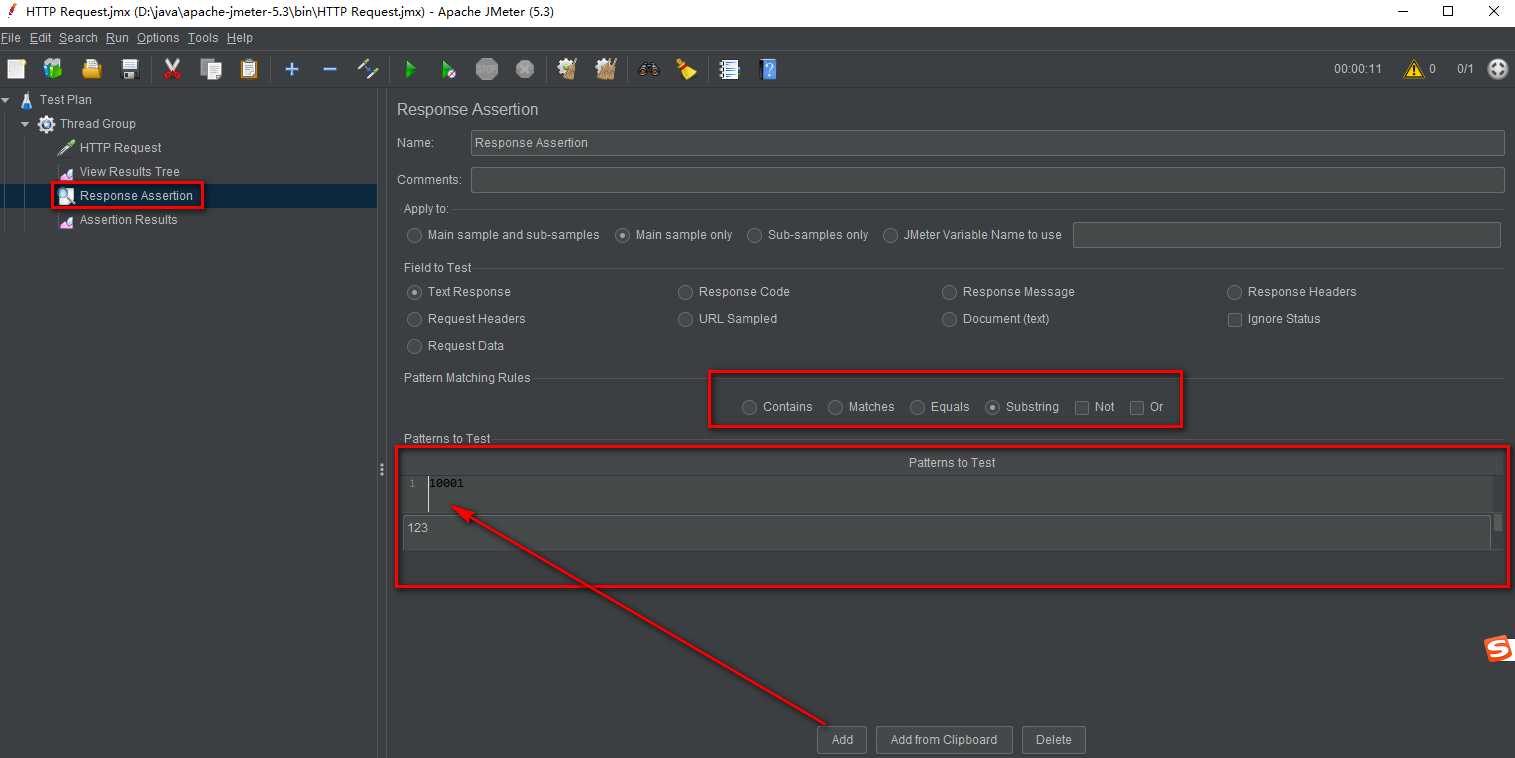Open the Help menu

(x=240, y=38)
